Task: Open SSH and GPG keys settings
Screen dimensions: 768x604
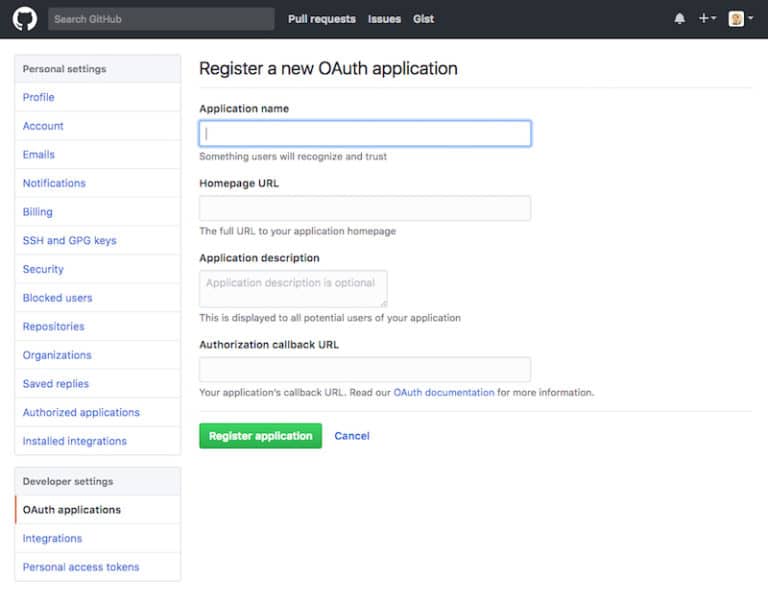Action: tap(98, 241)
